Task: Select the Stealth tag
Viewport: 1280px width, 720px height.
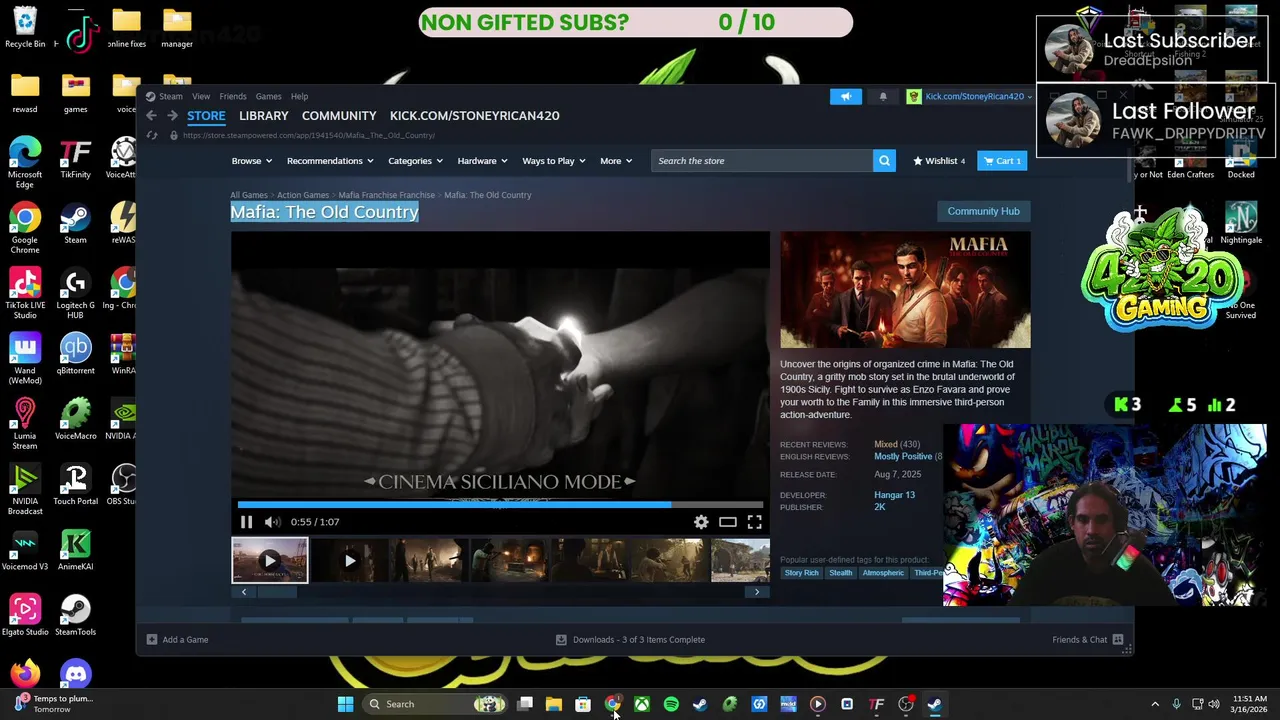Action: click(x=841, y=573)
